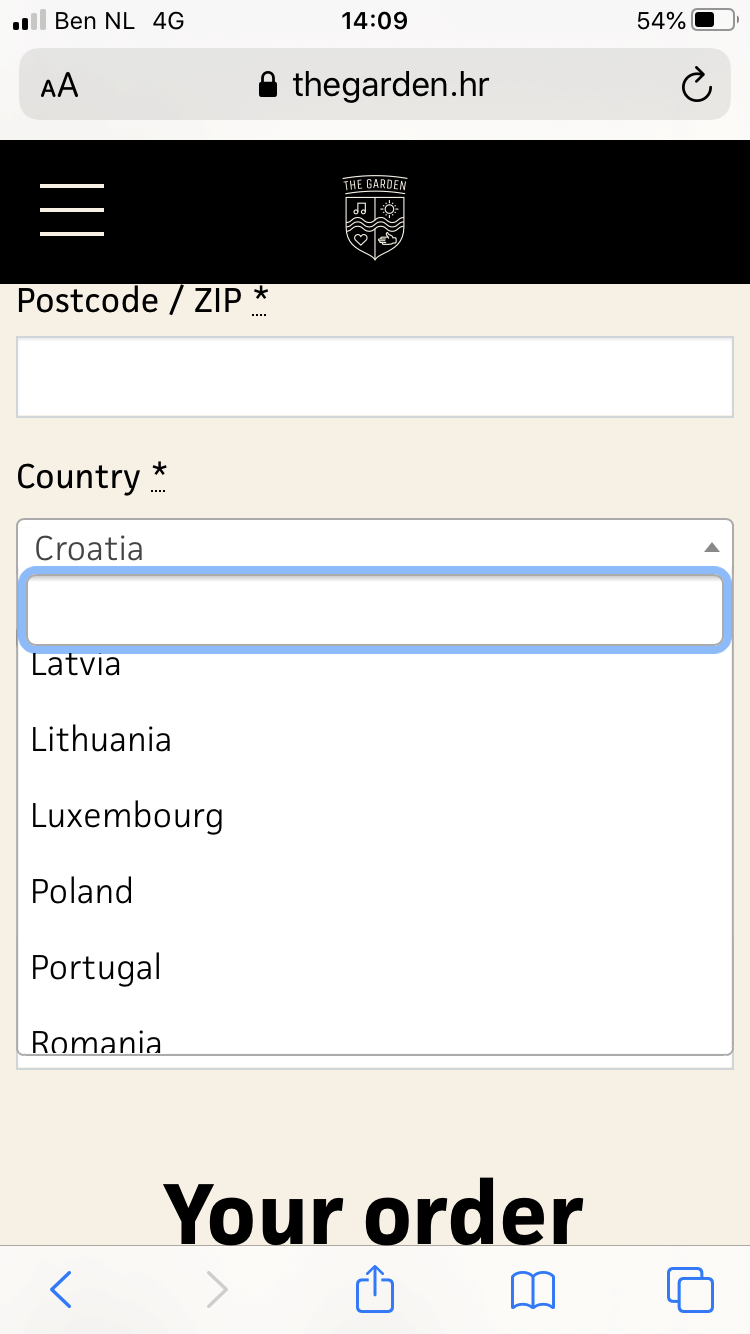Image resolution: width=750 pixels, height=1334 pixels.
Task: Tap The Garden shield logo
Action: coord(375,217)
